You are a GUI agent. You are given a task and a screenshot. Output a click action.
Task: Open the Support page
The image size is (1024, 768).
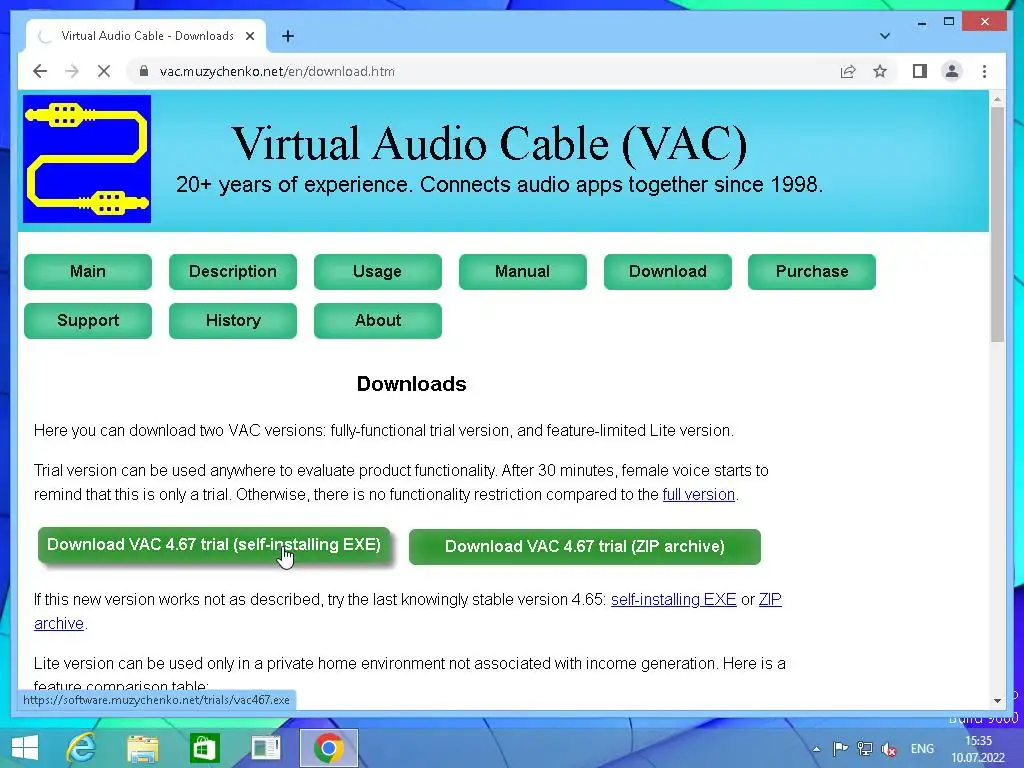point(88,321)
